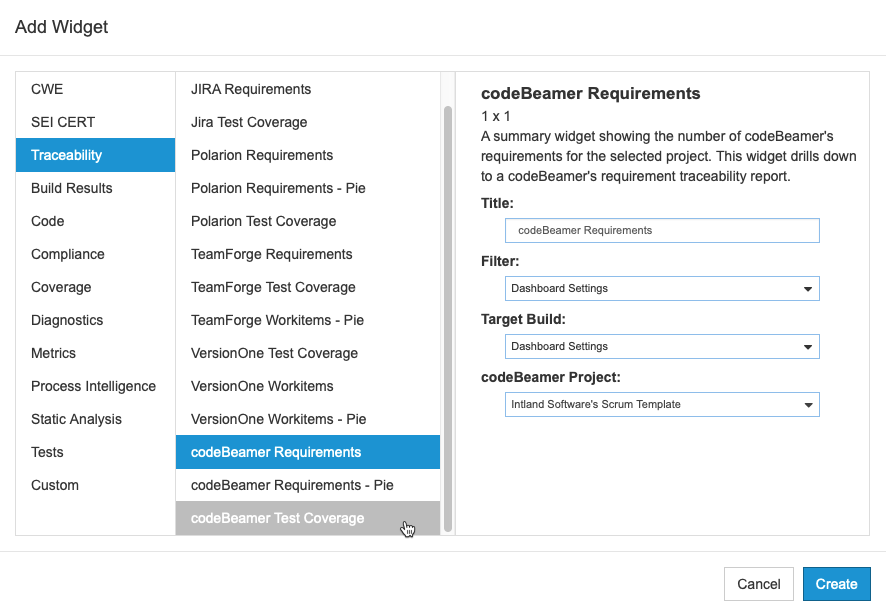Open the Filter dropdown
Viewport: 886px width, 616px height.
662,288
